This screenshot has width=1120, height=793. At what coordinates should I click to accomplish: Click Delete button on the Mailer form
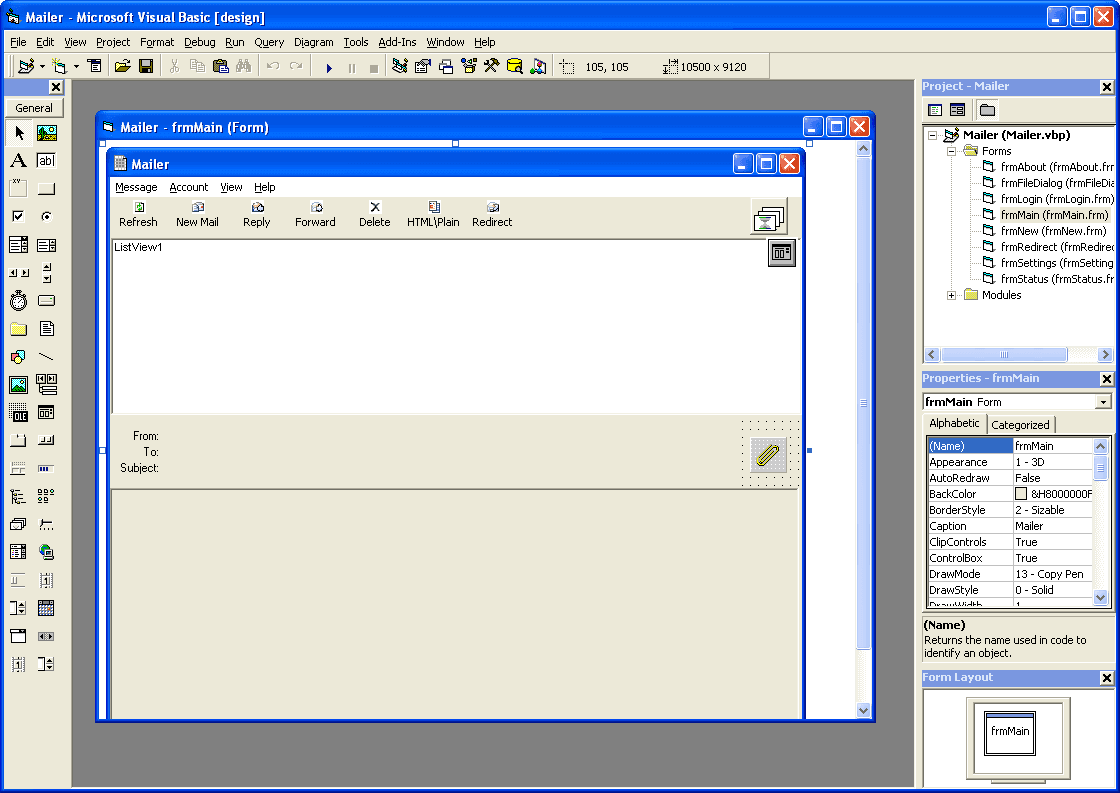pos(374,214)
